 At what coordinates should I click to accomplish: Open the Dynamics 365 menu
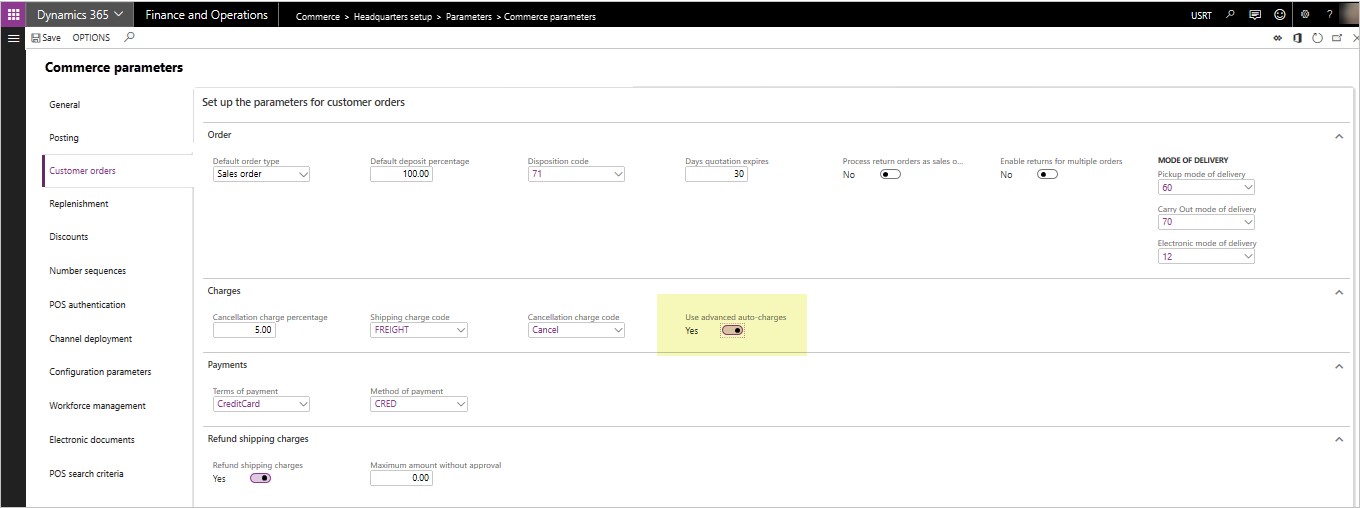[x=81, y=15]
